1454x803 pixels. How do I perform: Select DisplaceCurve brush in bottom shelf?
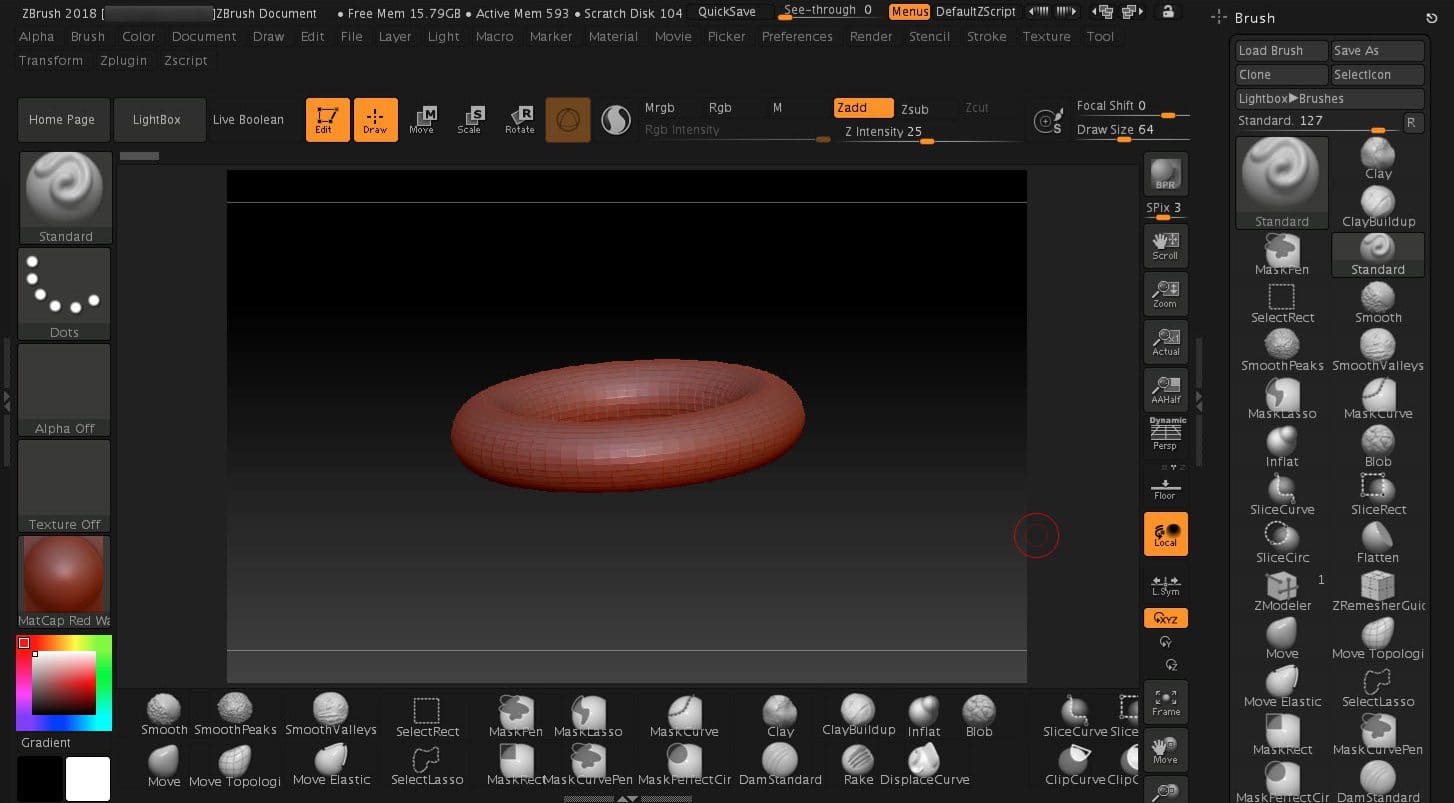point(924,765)
